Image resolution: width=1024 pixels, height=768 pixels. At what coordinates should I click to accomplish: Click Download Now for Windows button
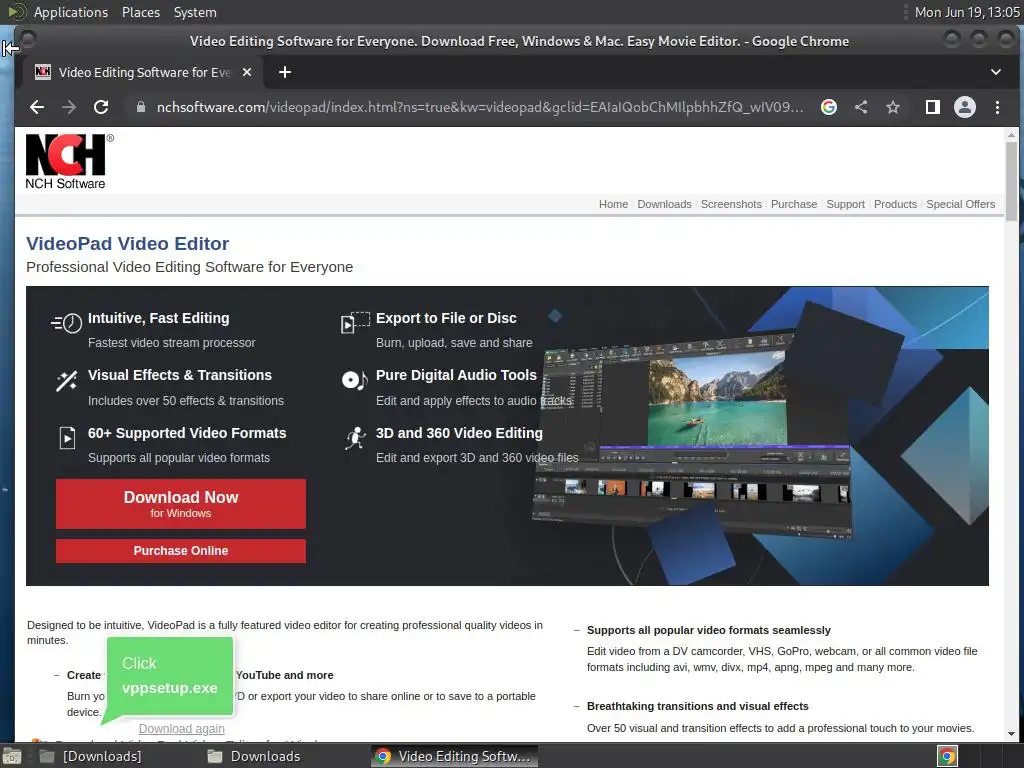tap(181, 504)
